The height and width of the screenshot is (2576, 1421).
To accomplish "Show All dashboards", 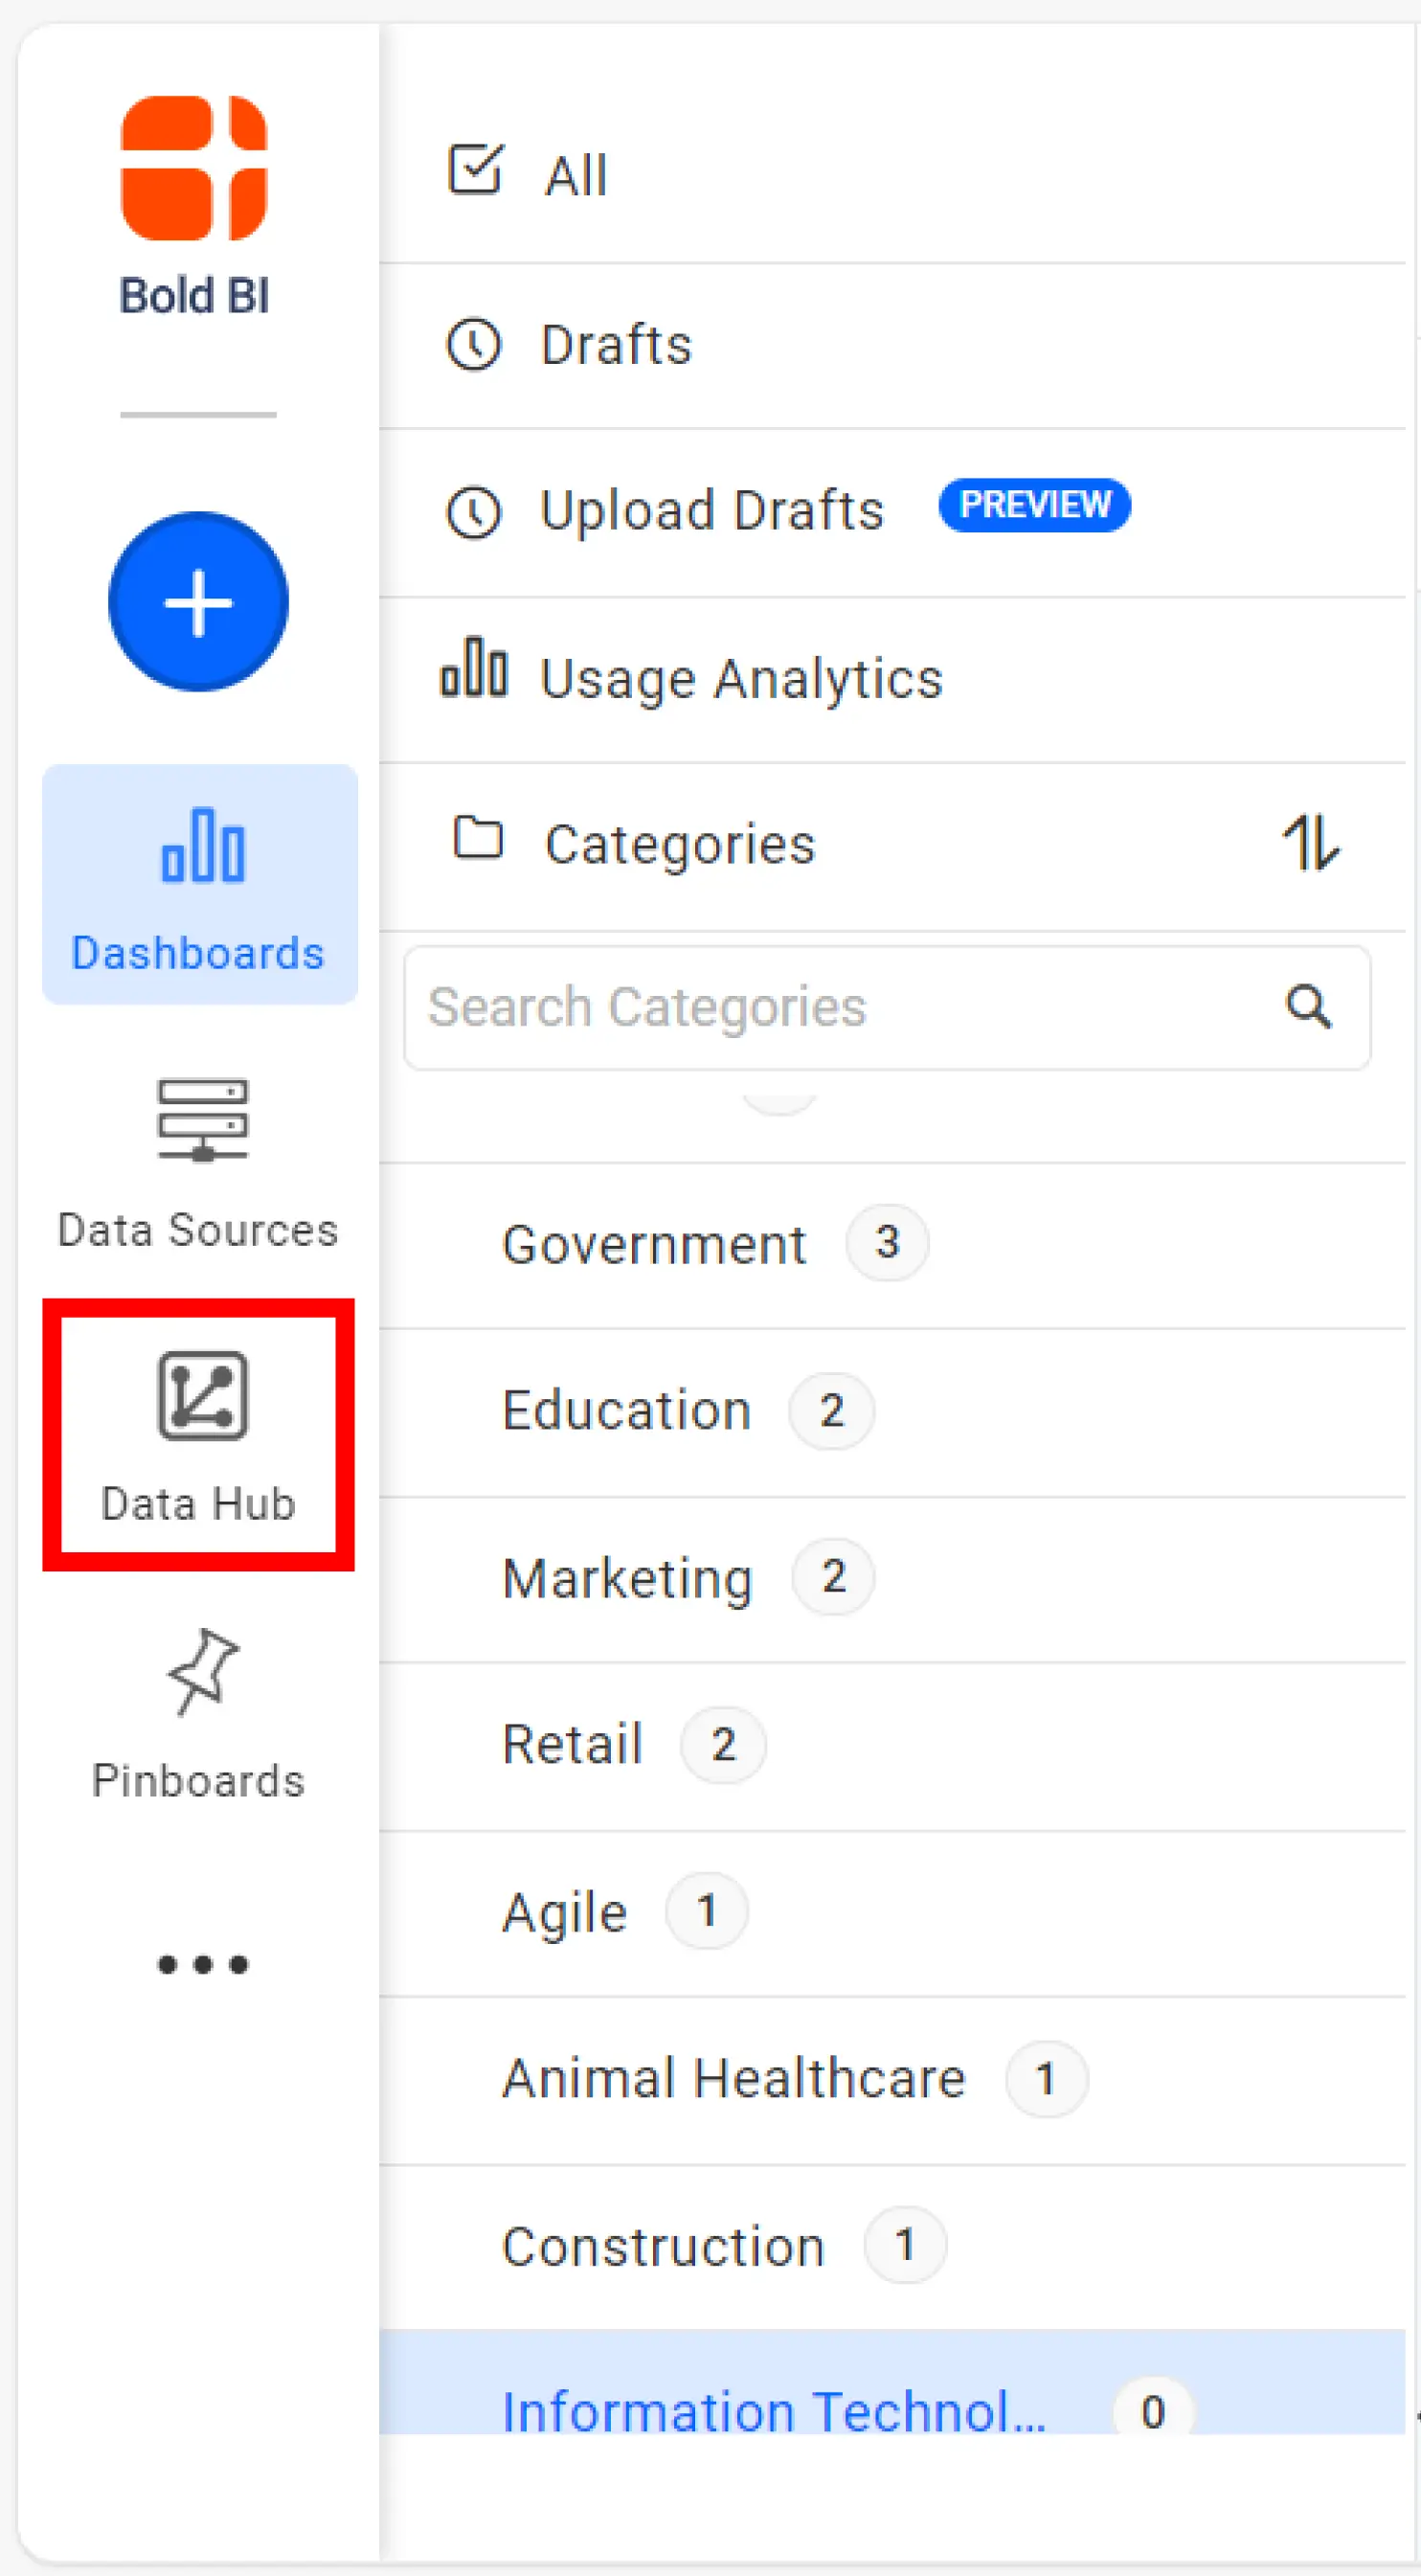I will [575, 175].
